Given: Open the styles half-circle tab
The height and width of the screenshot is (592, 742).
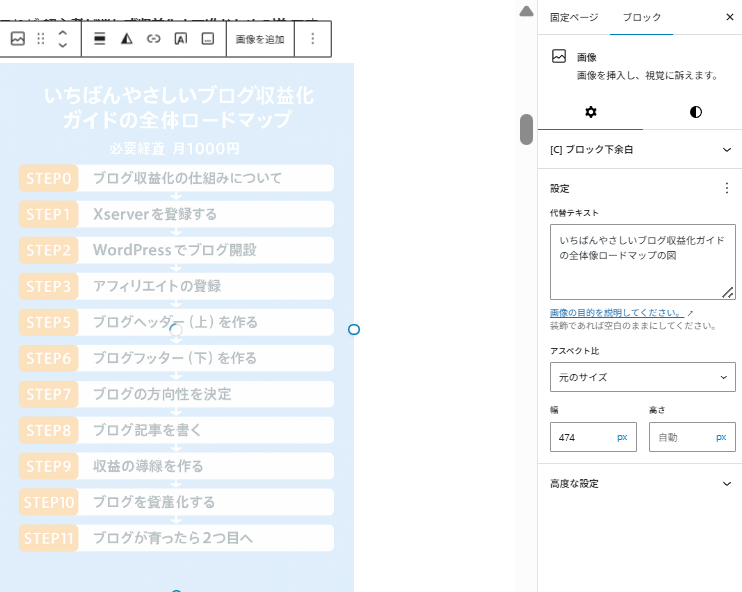Looking at the screenshot, I should click(x=696, y=111).
